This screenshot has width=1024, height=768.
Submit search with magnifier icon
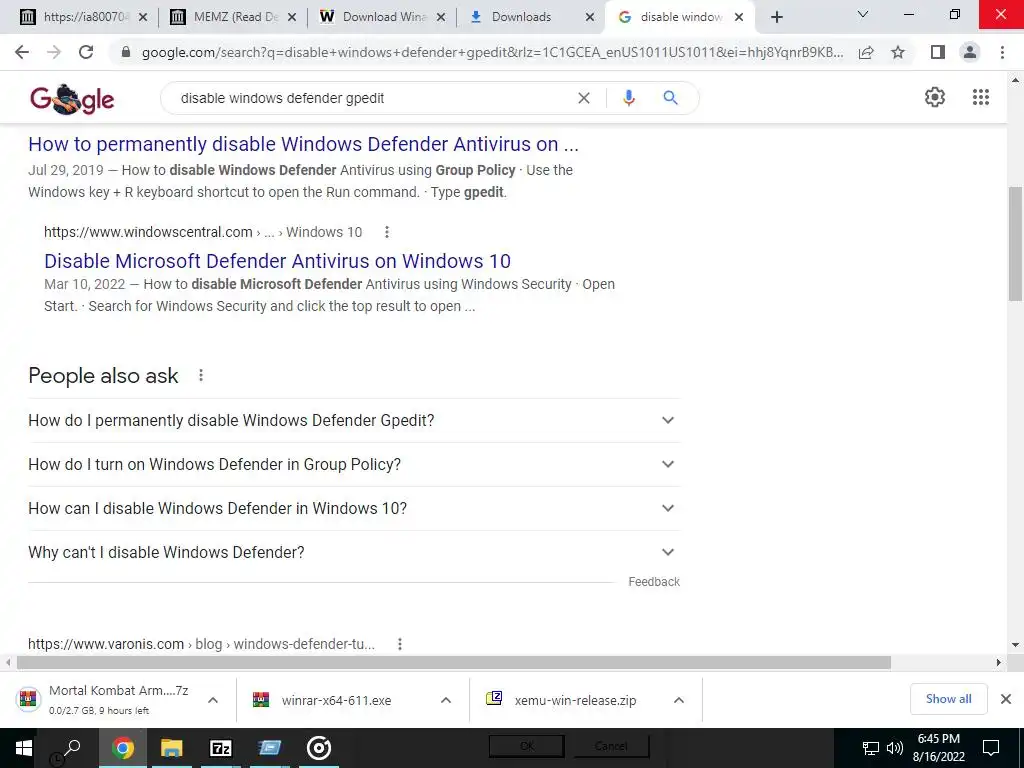pos(670,98)
